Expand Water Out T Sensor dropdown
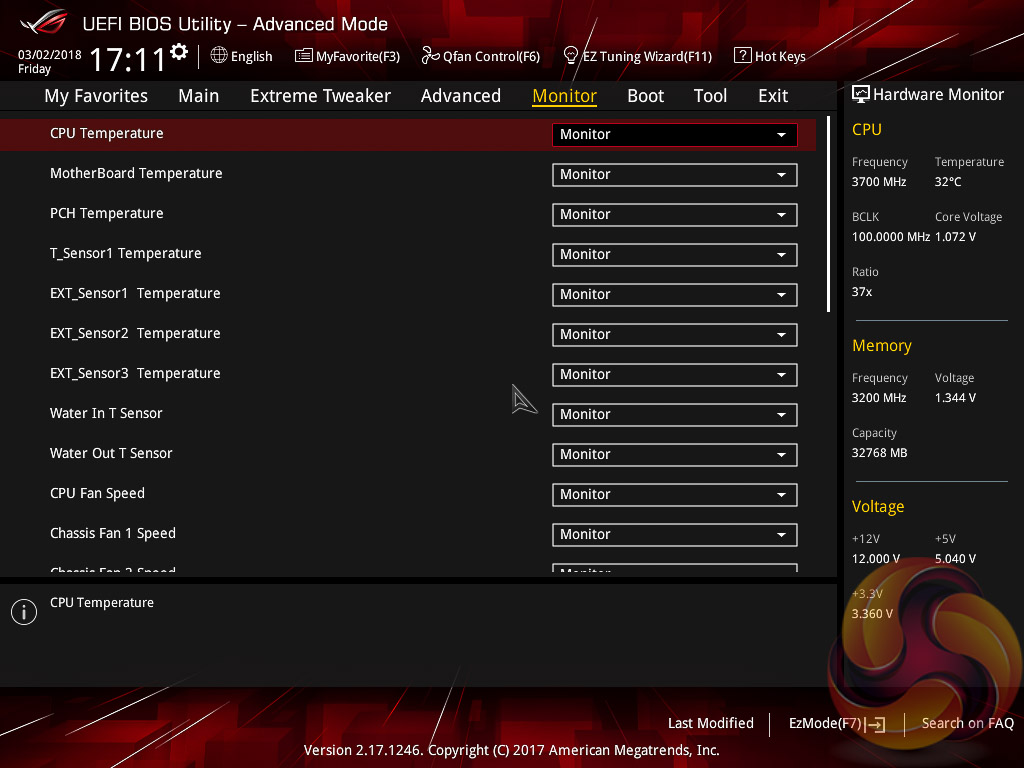Viewport: 1024px width, 768px height. 675,455
